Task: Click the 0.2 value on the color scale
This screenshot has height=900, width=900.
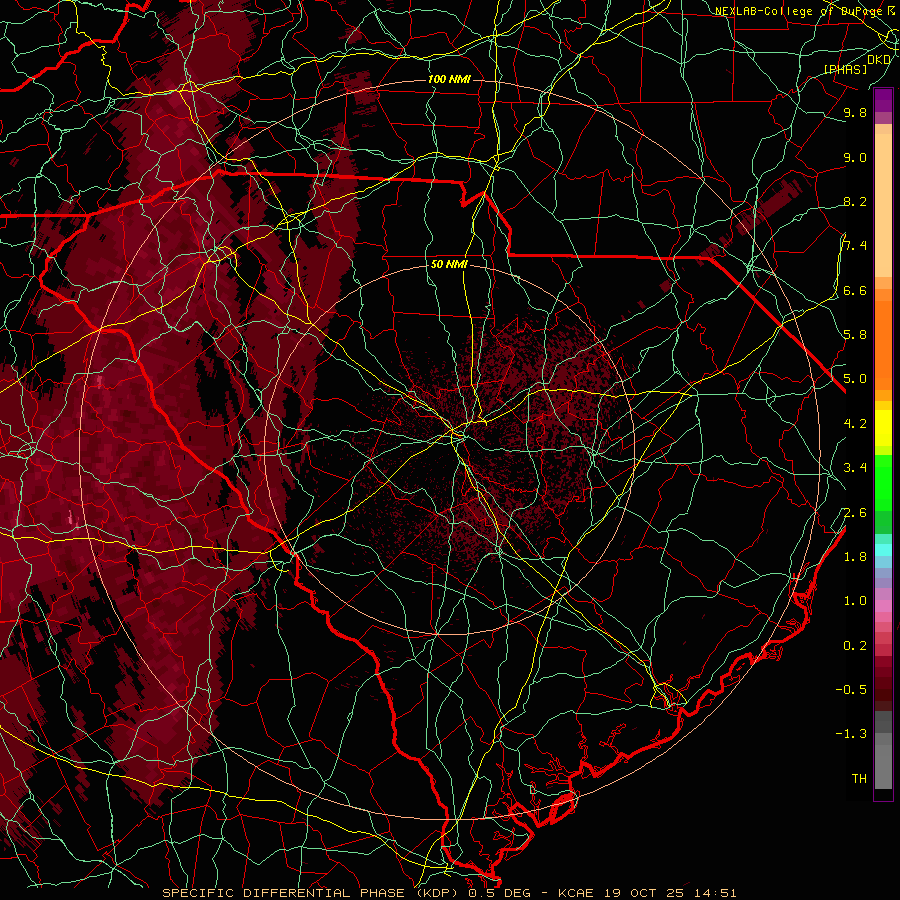Action: 855,646
